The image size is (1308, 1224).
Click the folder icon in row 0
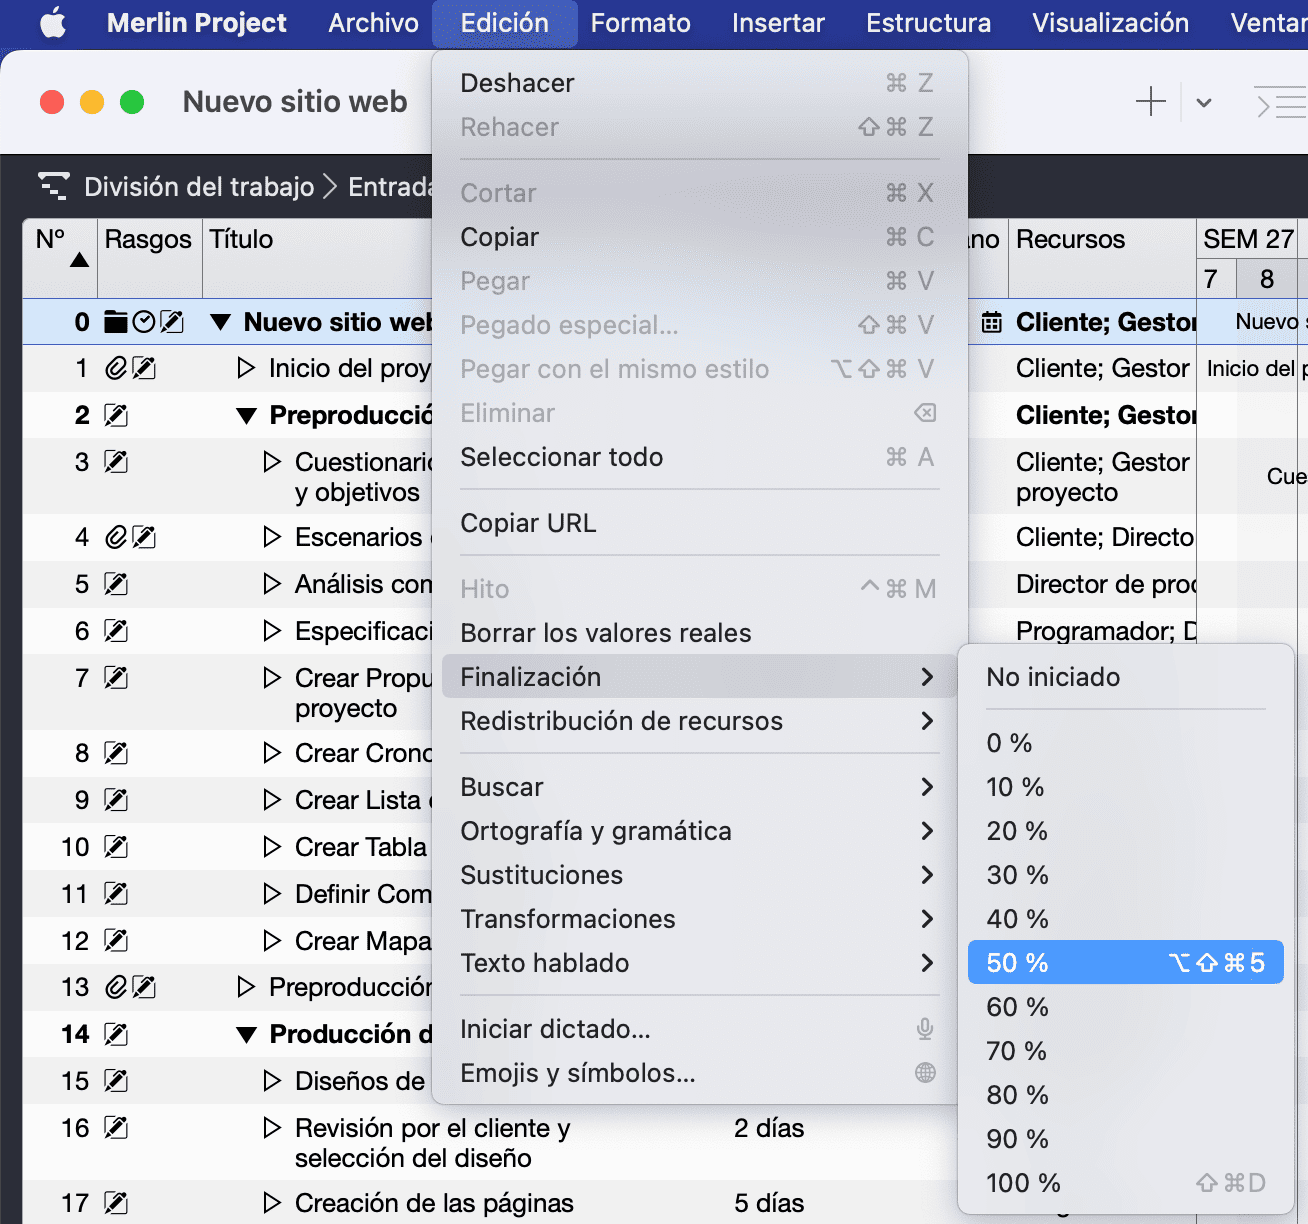116,322
